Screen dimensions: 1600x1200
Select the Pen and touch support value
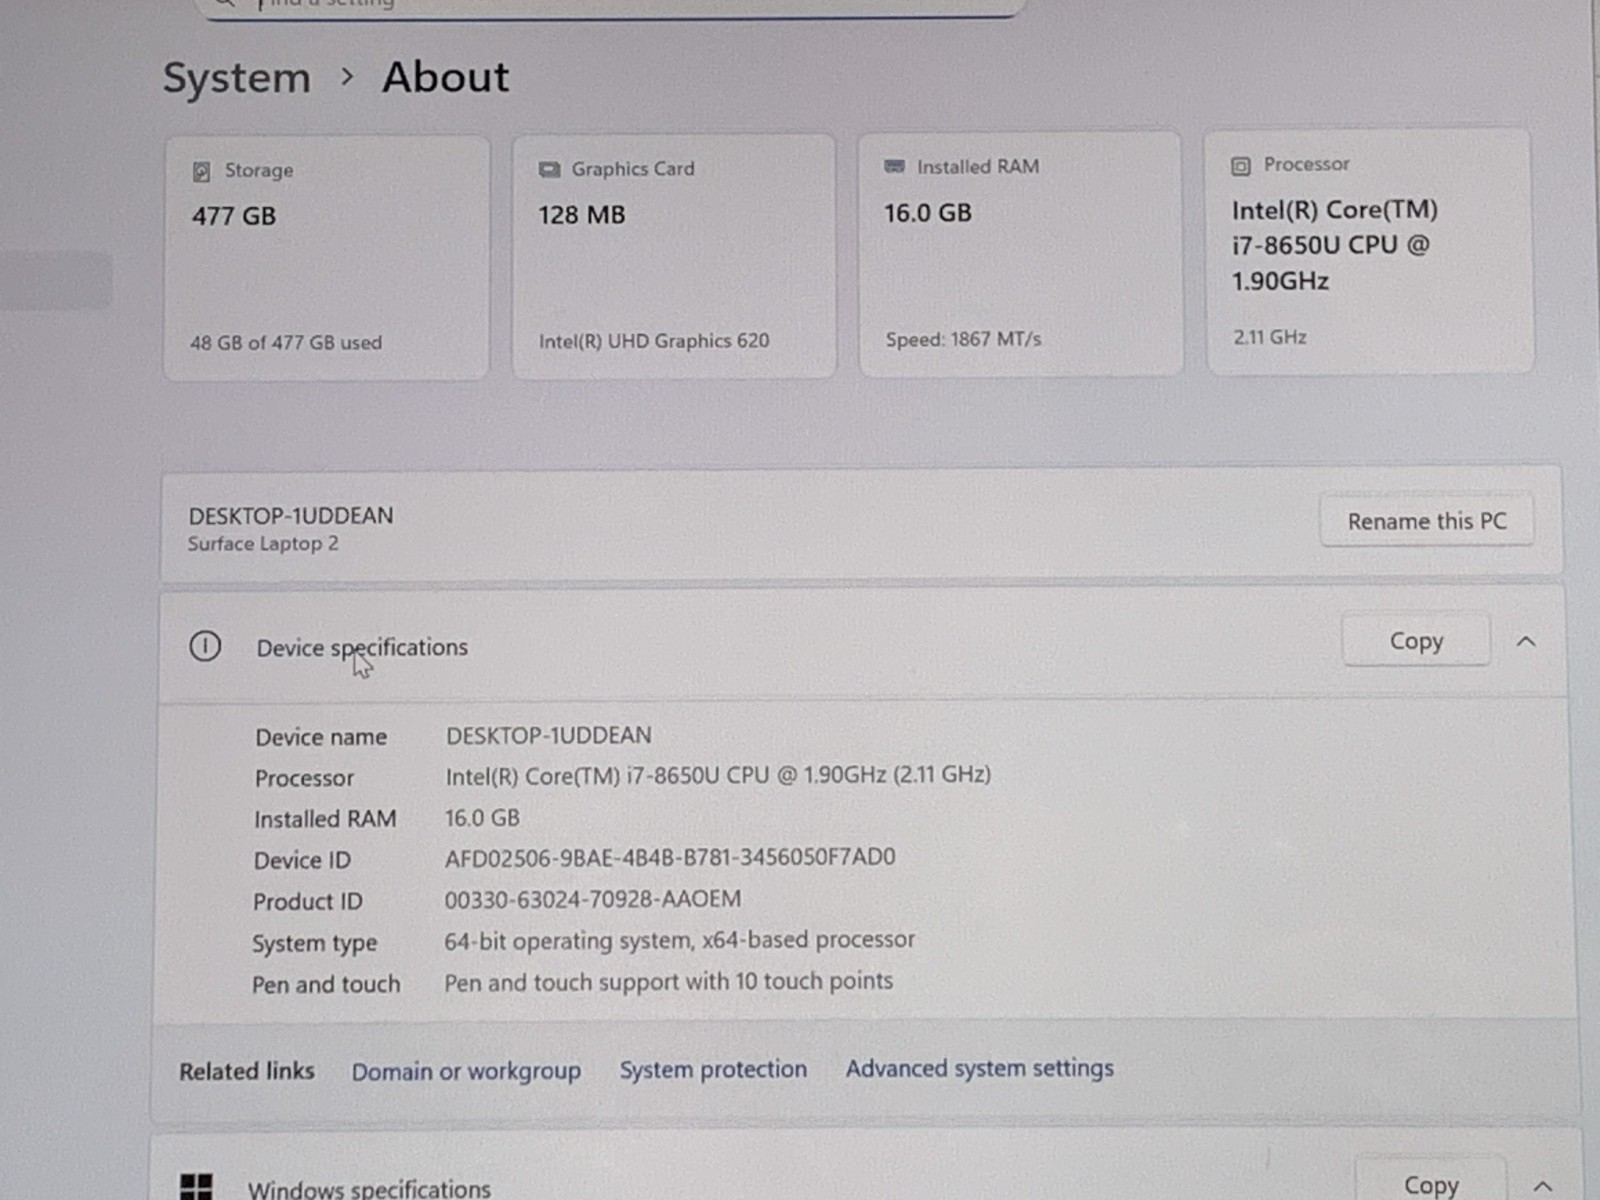coord(668,982)
